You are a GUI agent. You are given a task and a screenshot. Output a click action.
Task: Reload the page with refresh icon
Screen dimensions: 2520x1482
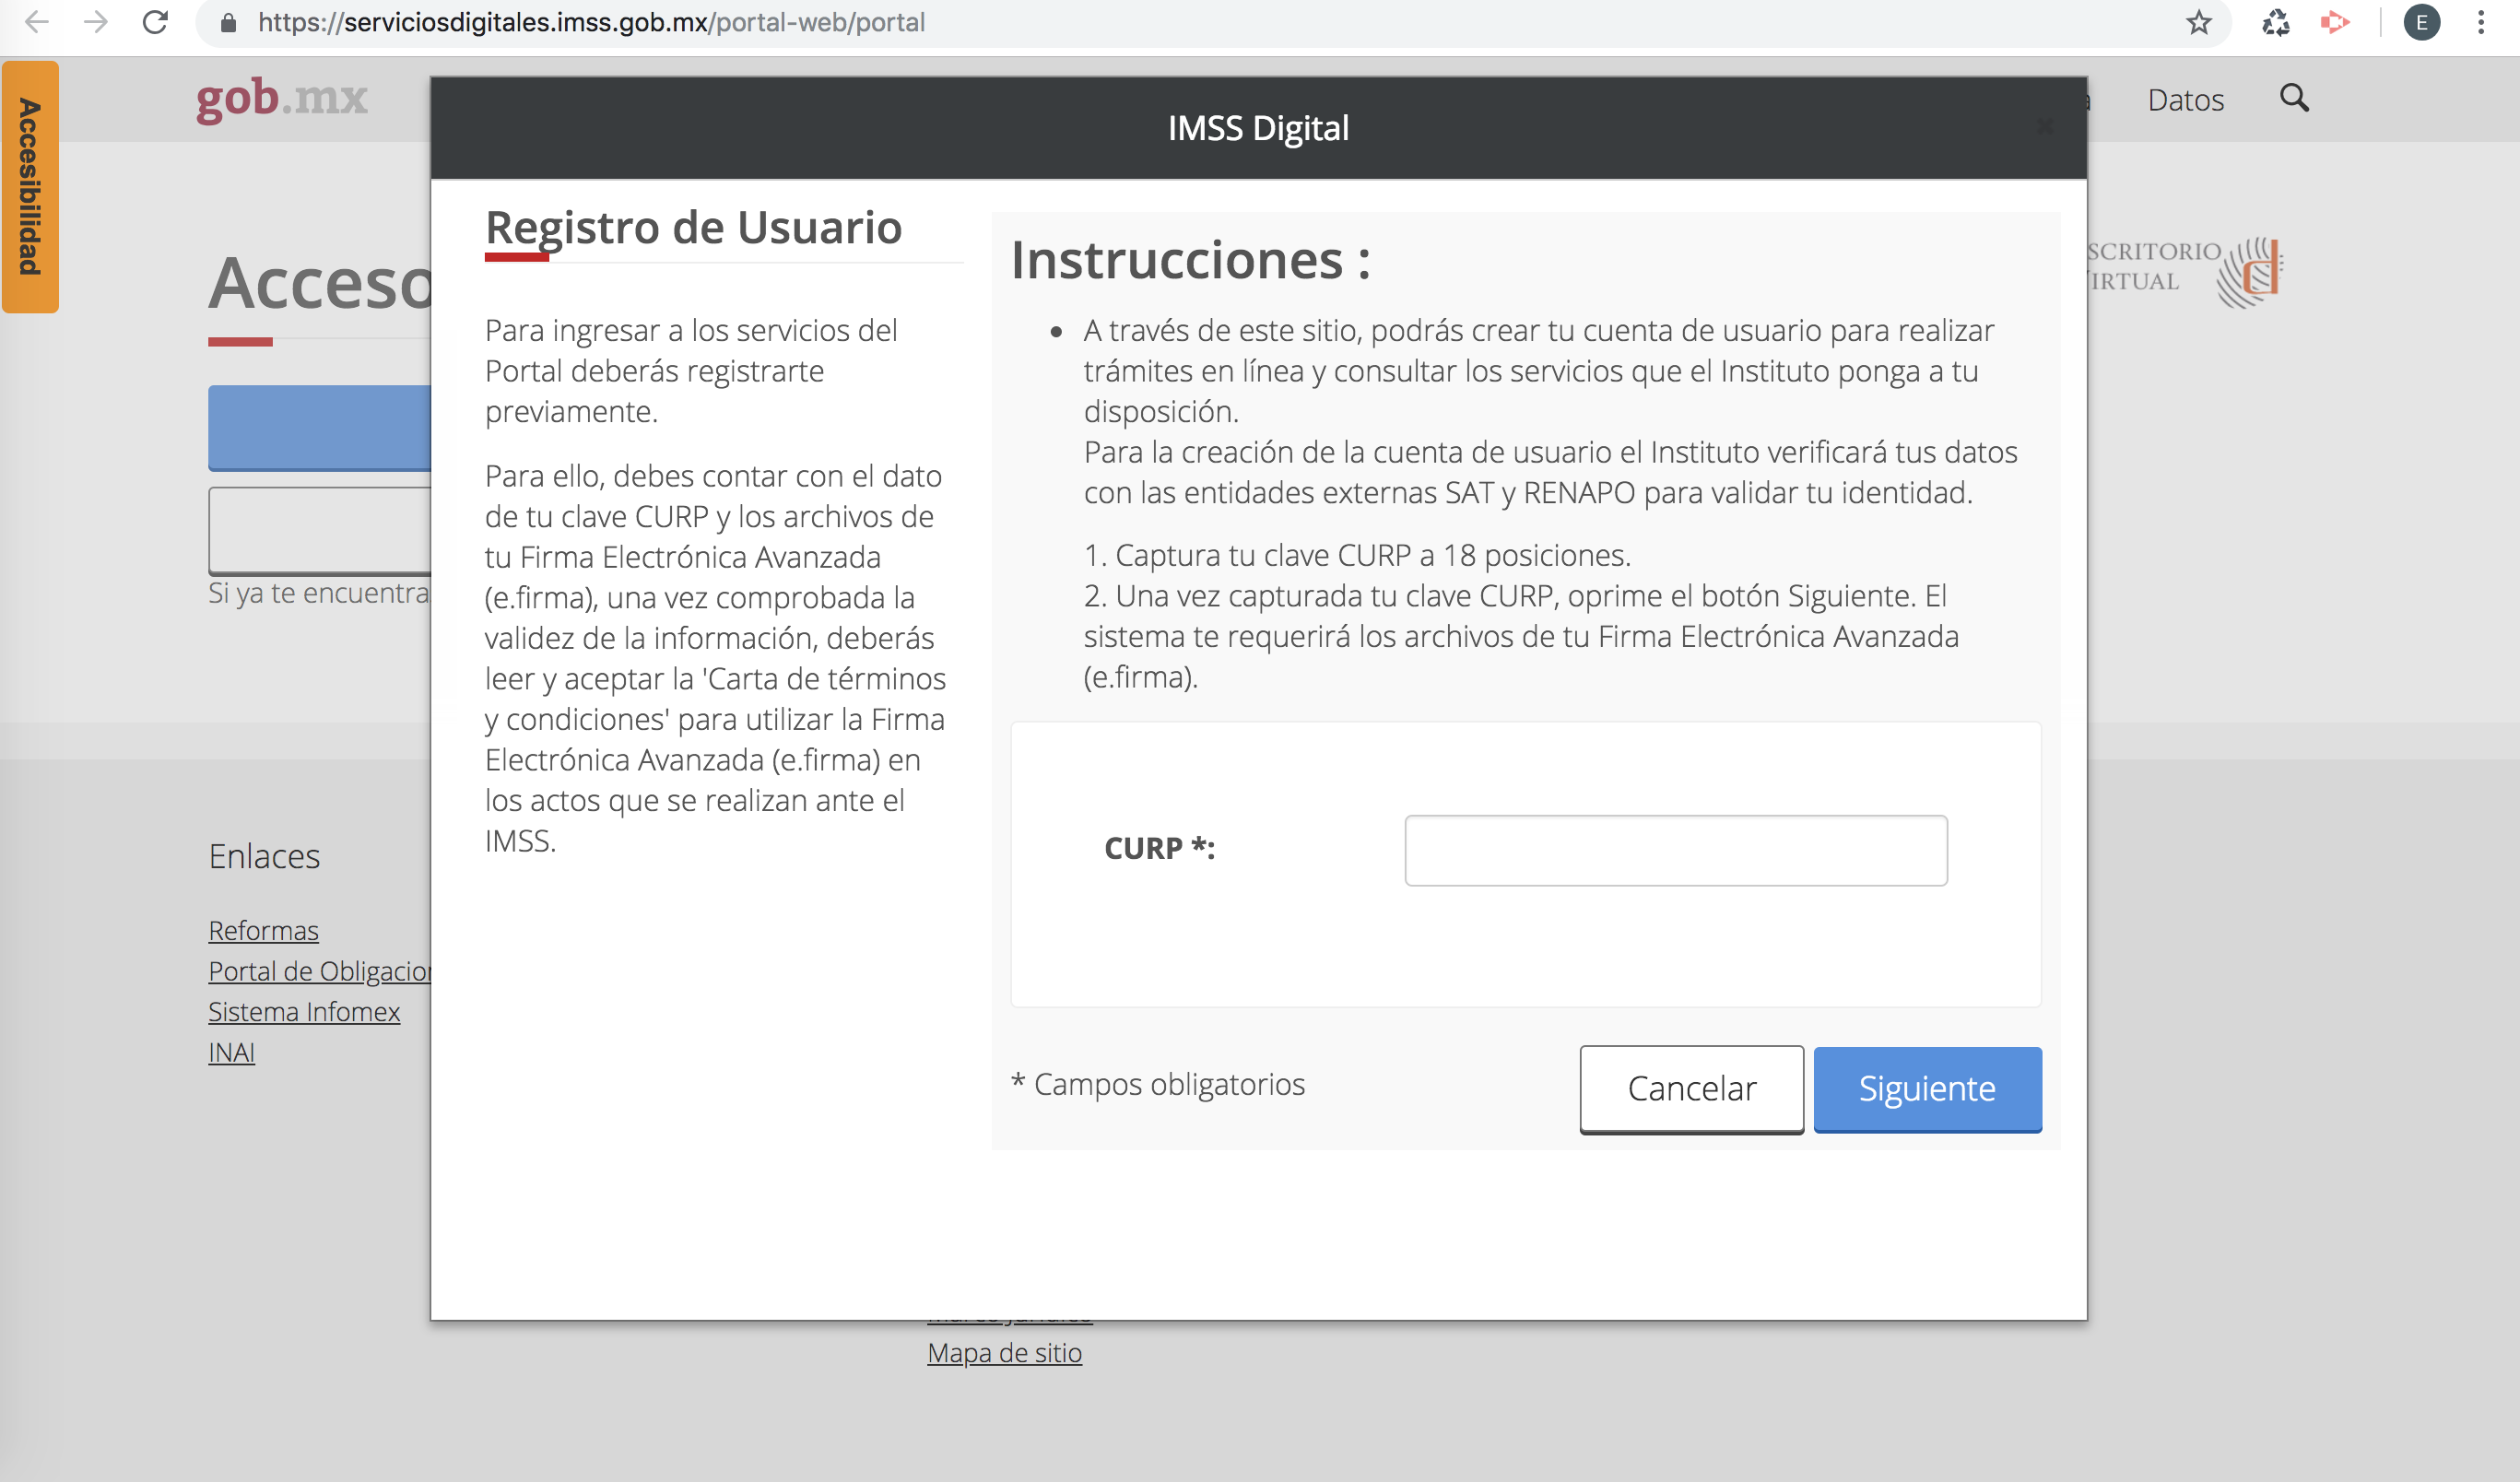(x=155, y=22)
